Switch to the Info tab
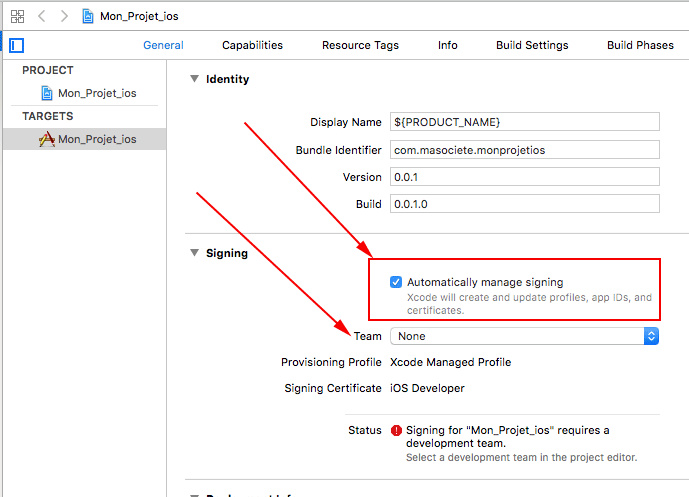This screenshot has width=689, height=497. (x=448, y=45)
